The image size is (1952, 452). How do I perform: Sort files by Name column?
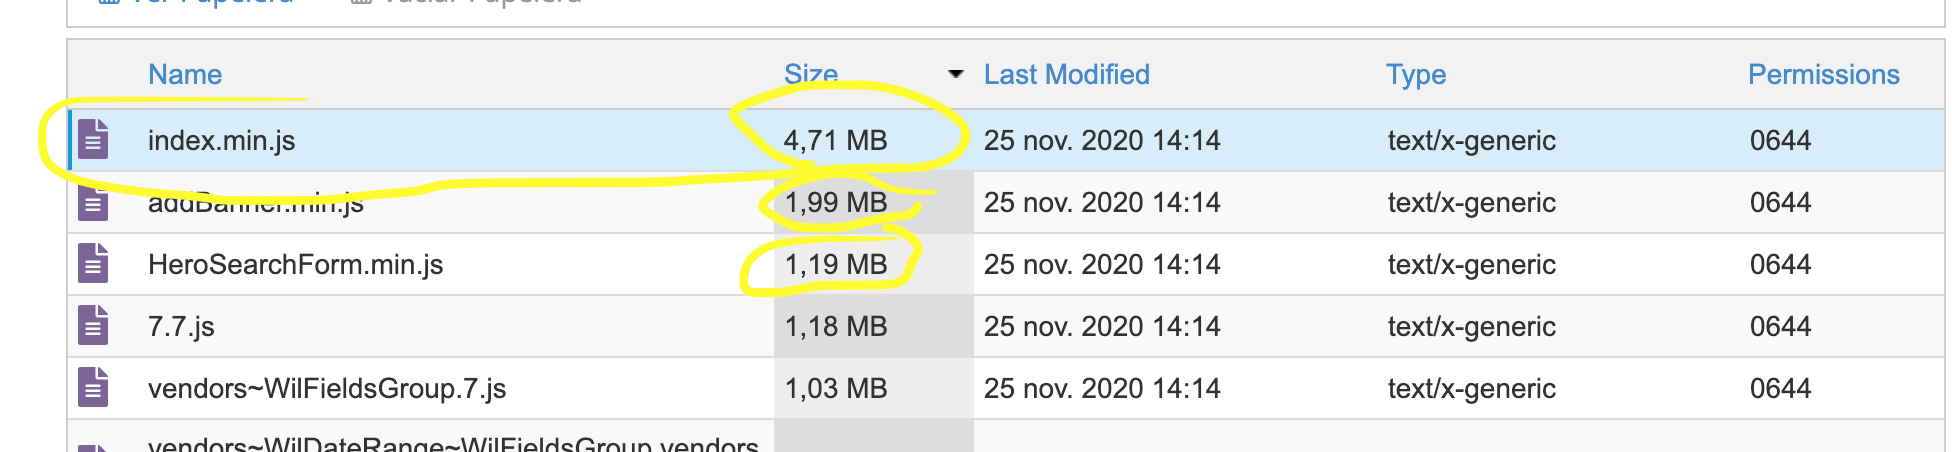coord(185,75)
